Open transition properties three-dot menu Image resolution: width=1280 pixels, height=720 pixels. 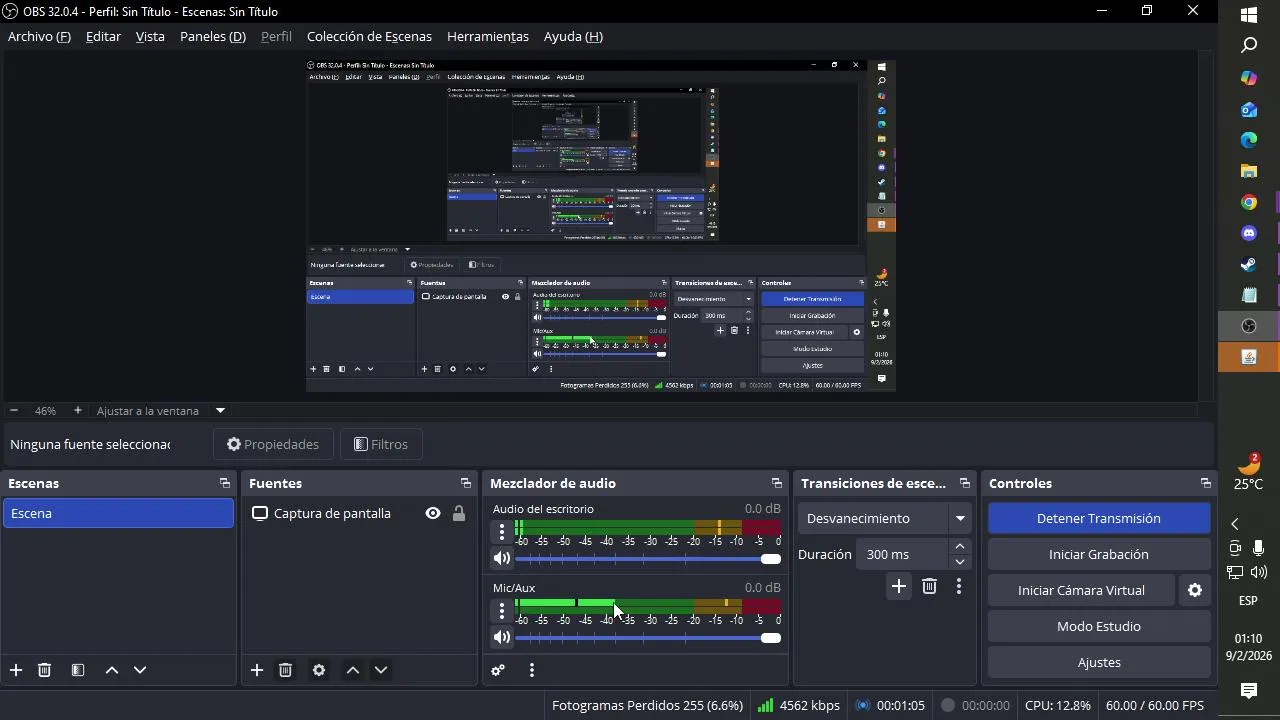pos(959,586)
